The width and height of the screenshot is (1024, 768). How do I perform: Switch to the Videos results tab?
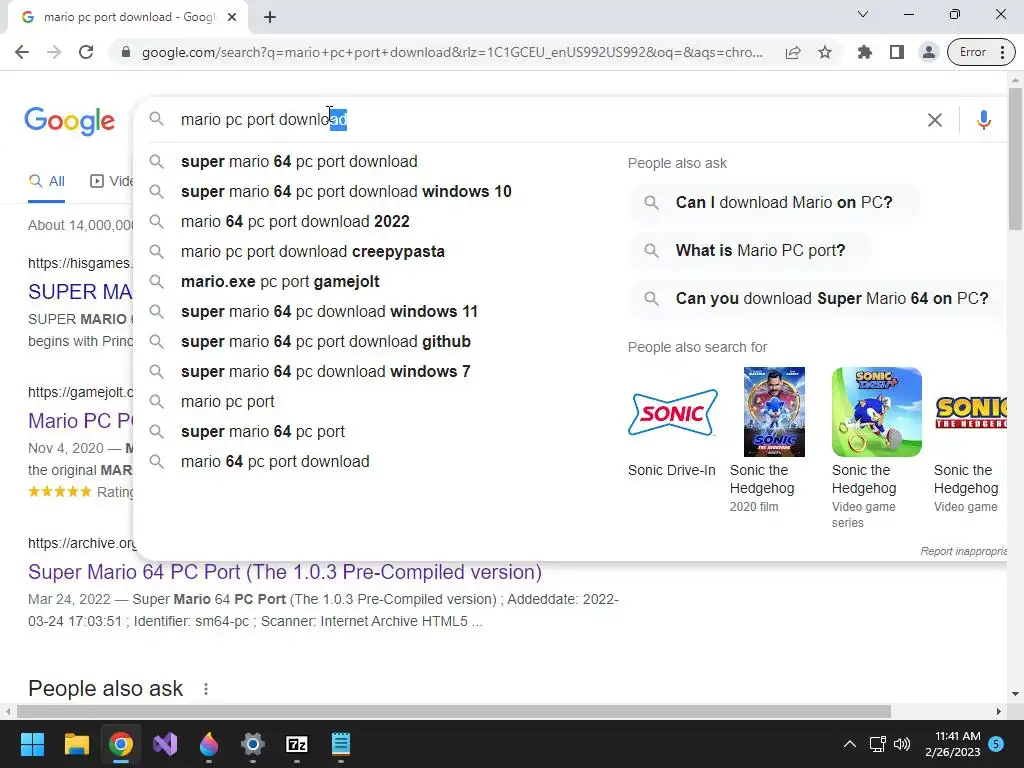[112, 182]
